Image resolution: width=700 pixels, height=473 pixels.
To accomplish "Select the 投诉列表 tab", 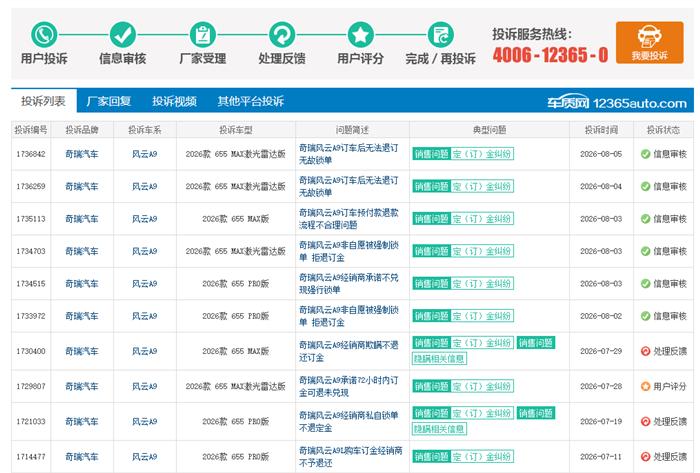I will tap(44, 101).
